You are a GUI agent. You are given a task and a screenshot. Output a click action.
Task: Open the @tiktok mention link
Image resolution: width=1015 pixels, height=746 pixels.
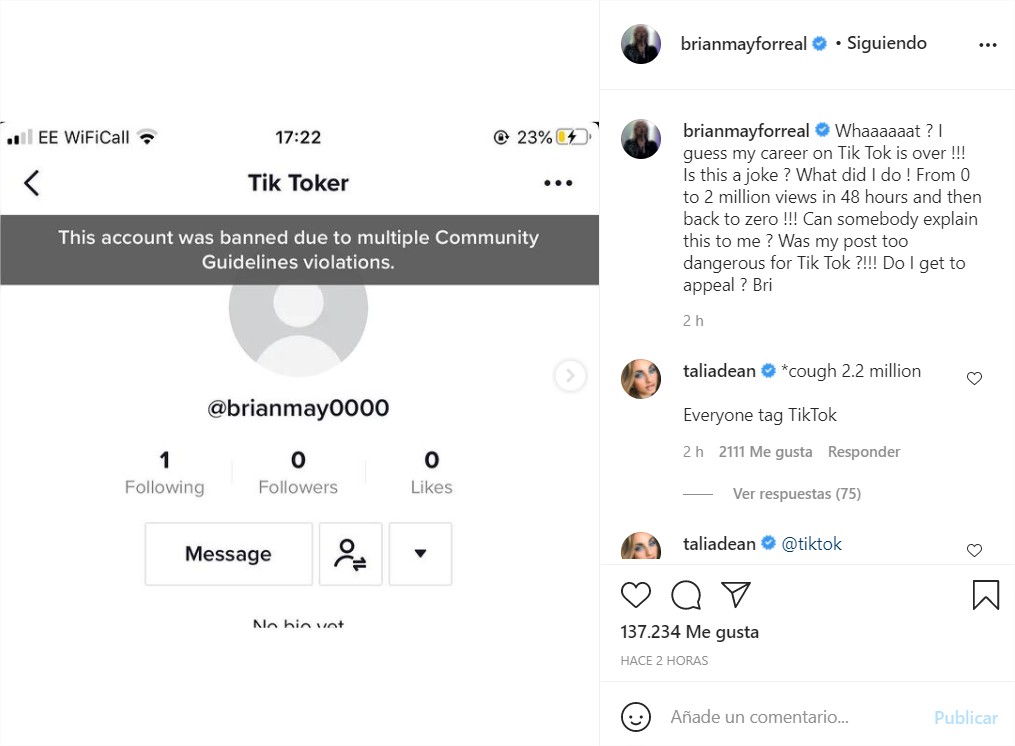811,544
